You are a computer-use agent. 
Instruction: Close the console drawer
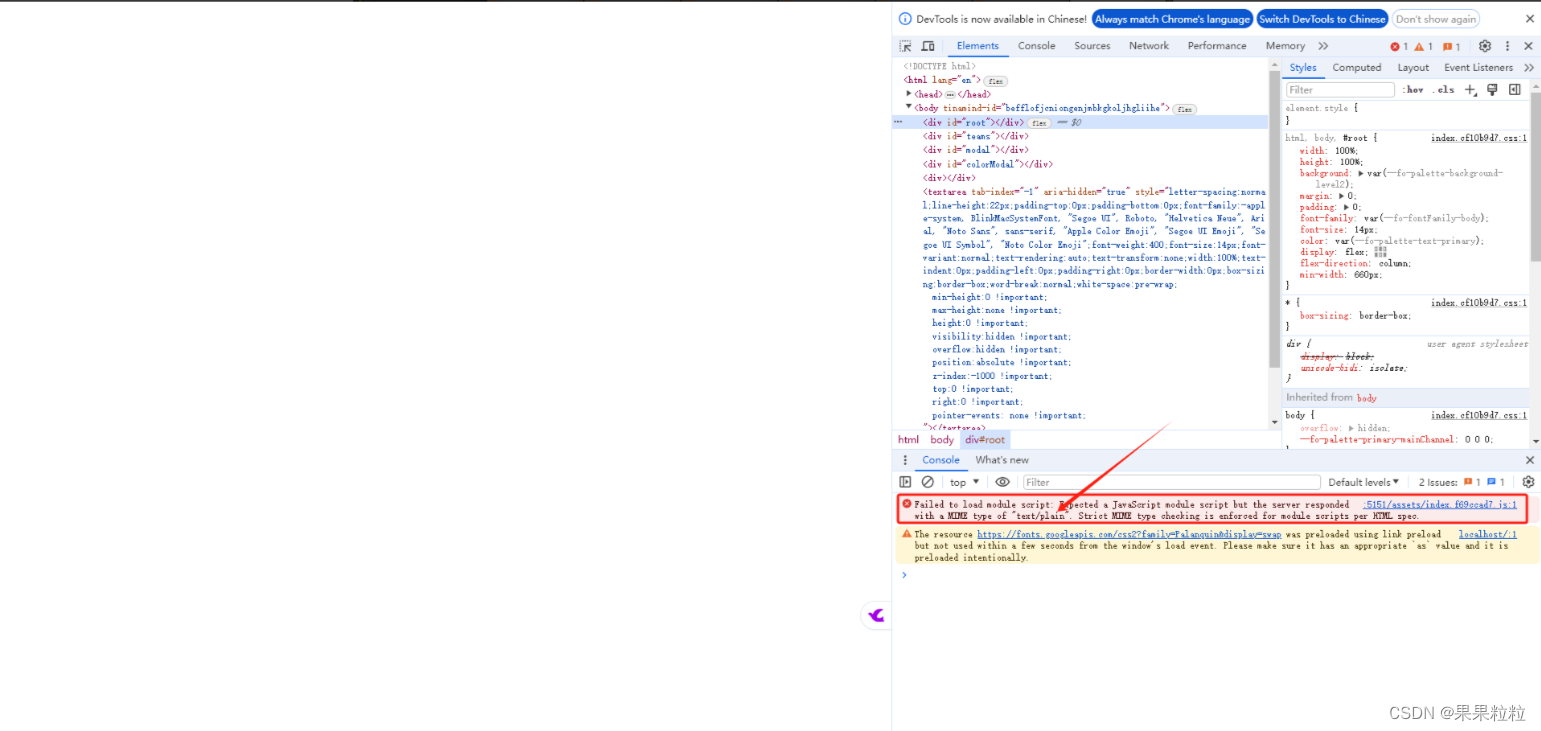coord(1529,460)
